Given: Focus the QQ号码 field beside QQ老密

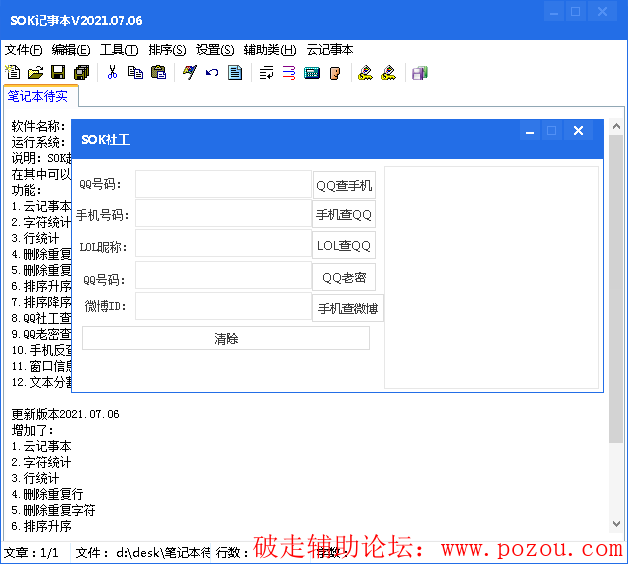Looking at the screenshot, I should point(223,275).
